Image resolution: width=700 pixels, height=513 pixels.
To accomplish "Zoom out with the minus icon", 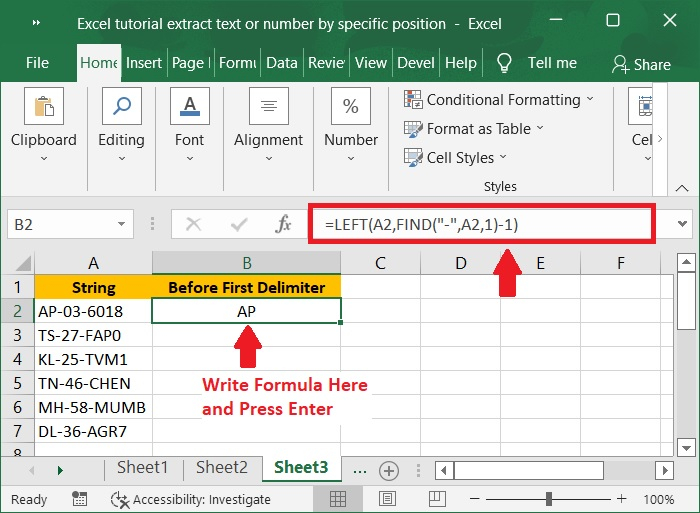I will click(475, 499).
